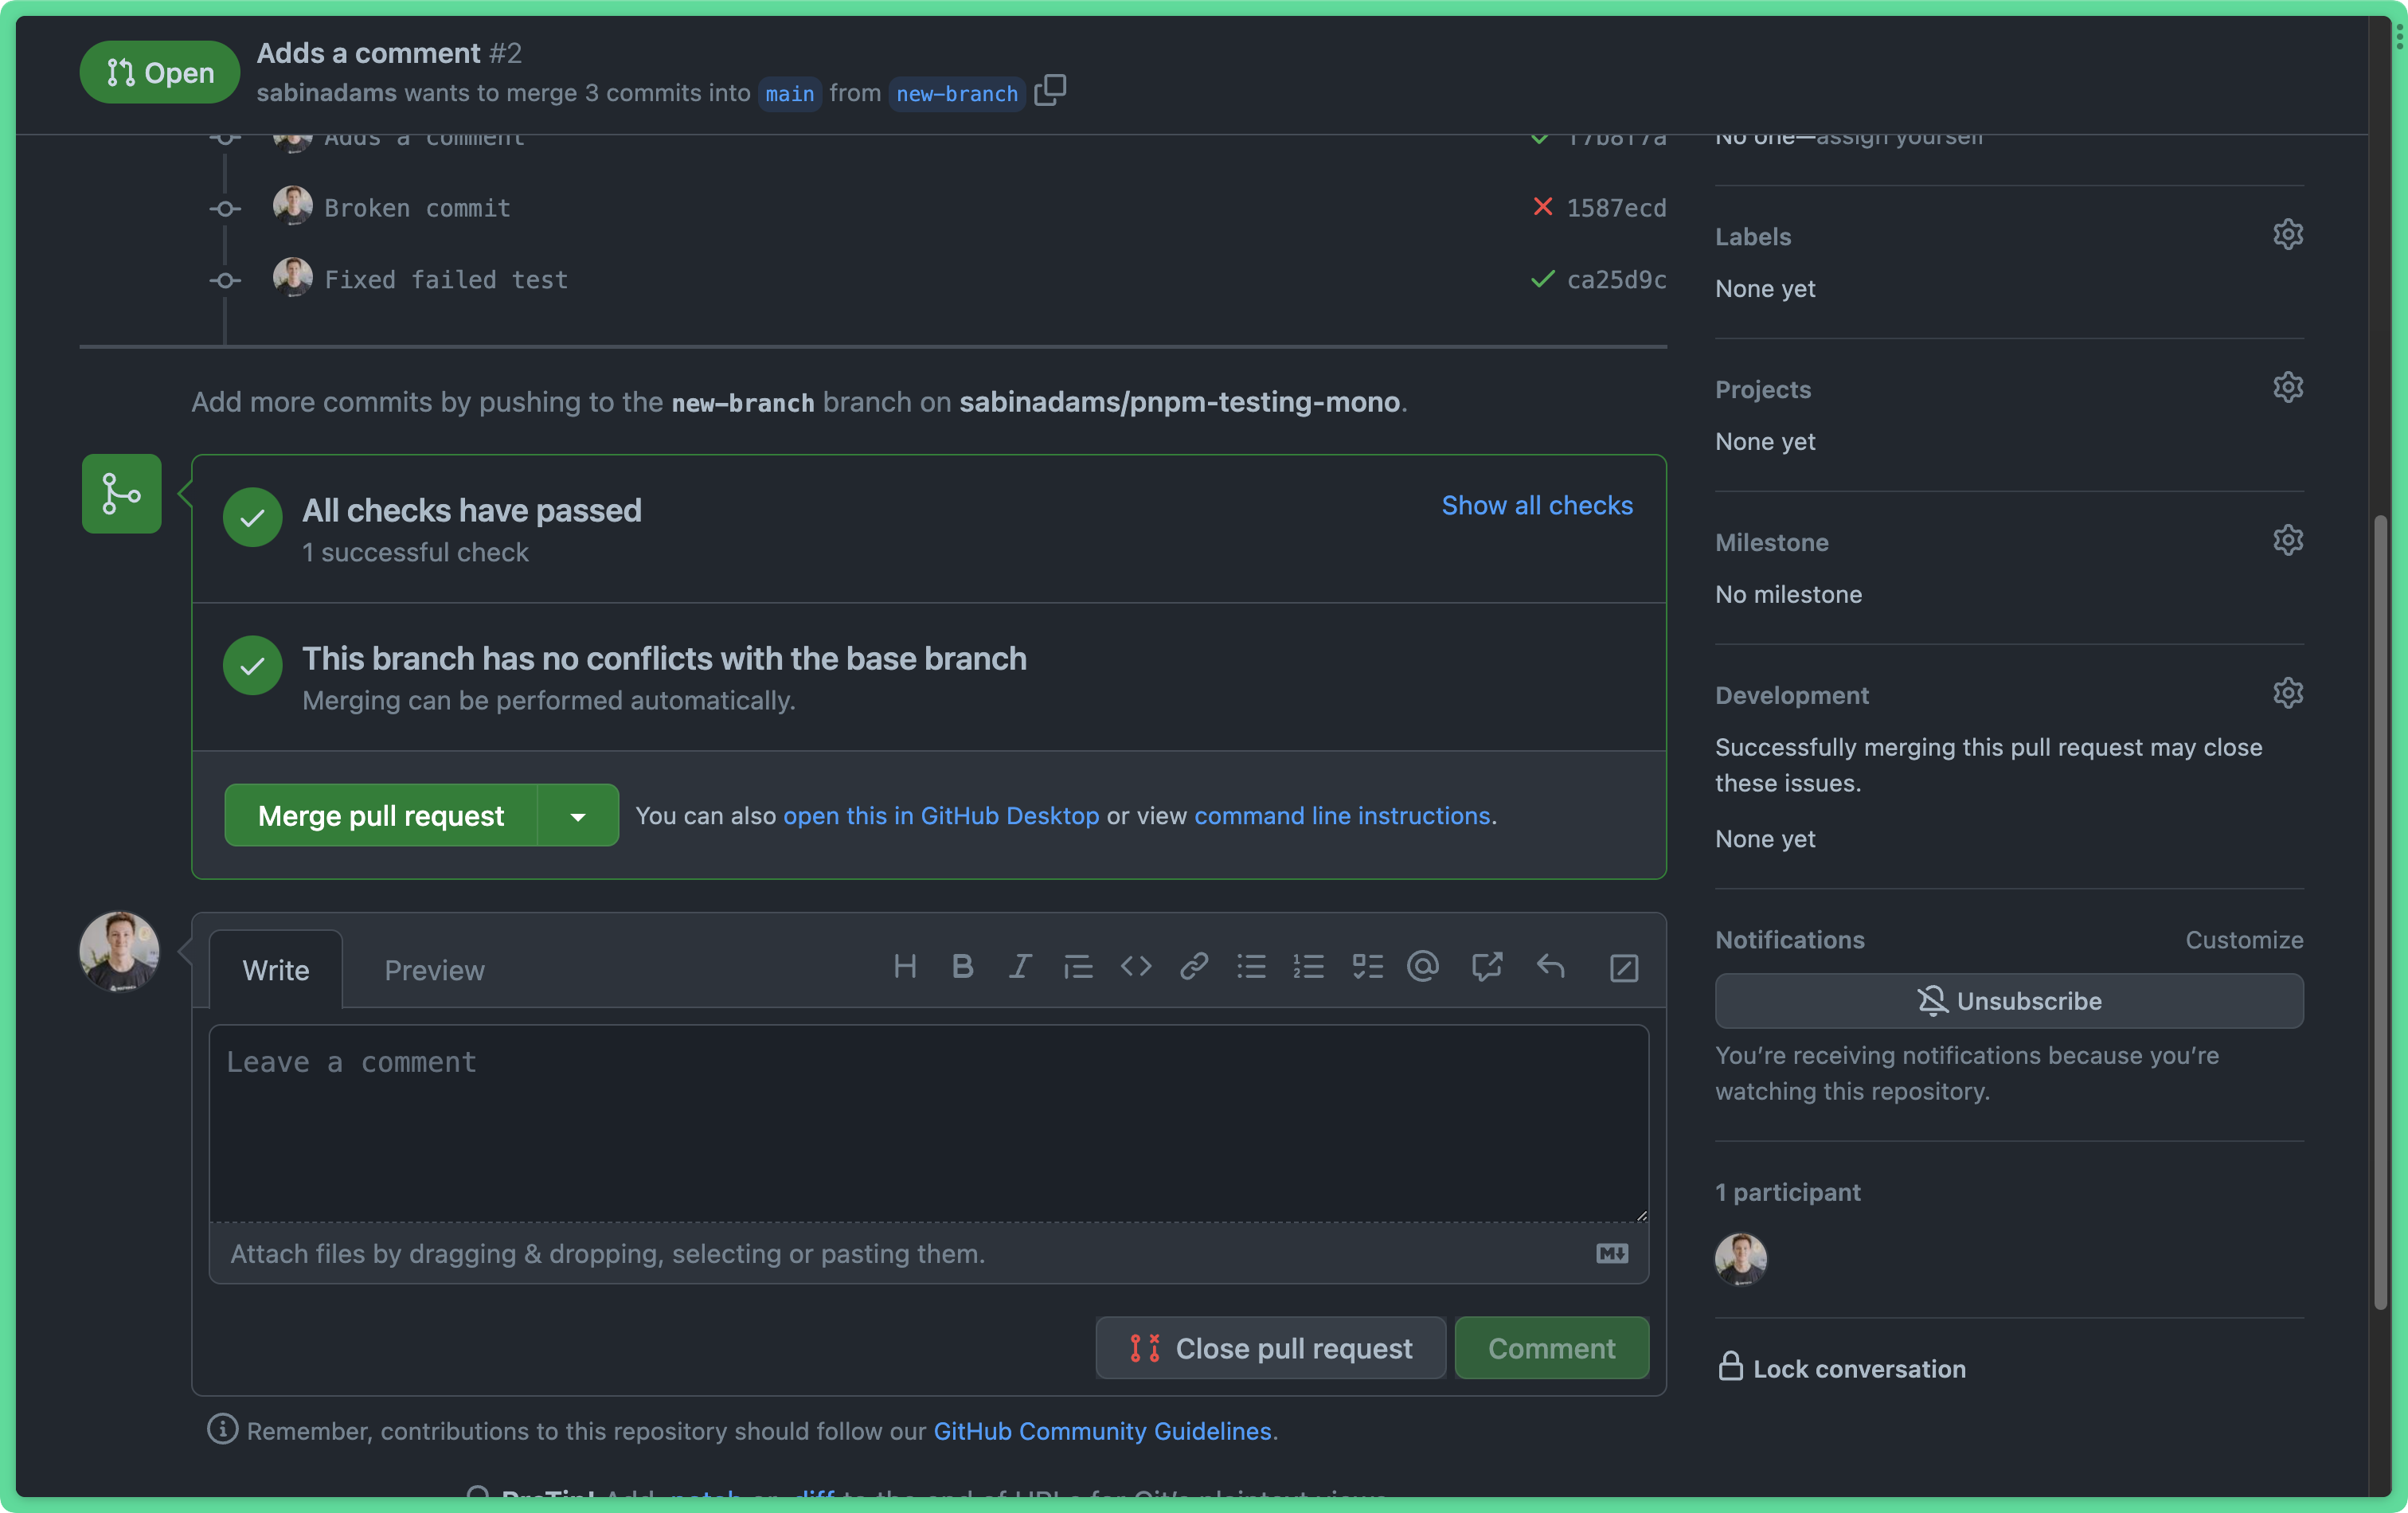The image size is (2408, 1513).
Task: Click Show all checks link
Action: tap(1537, 506)
